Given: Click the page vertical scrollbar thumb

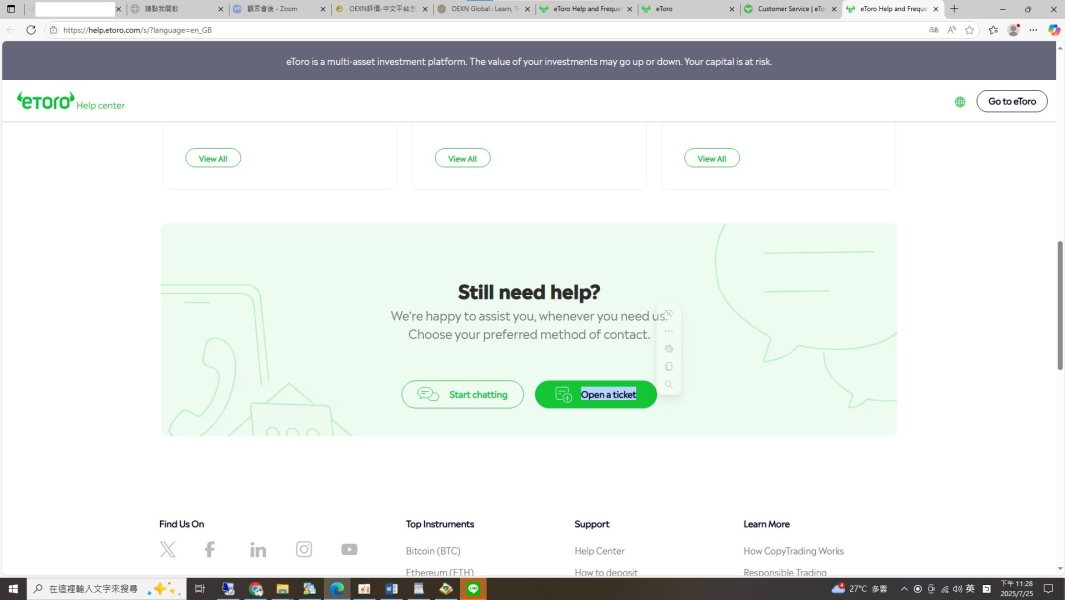Looking at the screenshot, I should click(1060, 305).
